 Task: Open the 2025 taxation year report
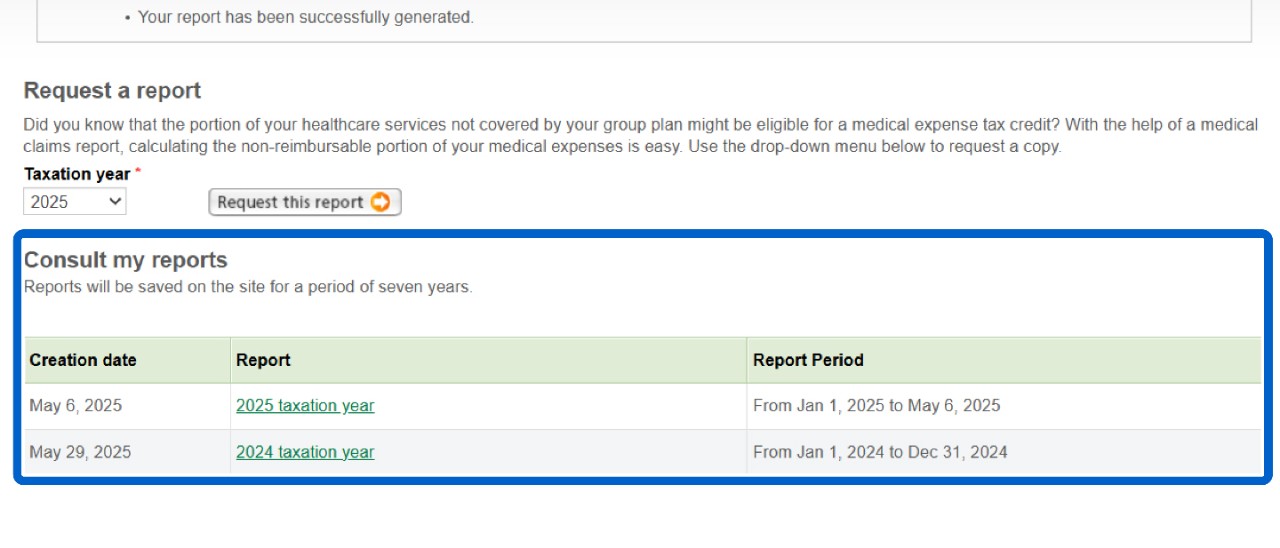point(305,406)
